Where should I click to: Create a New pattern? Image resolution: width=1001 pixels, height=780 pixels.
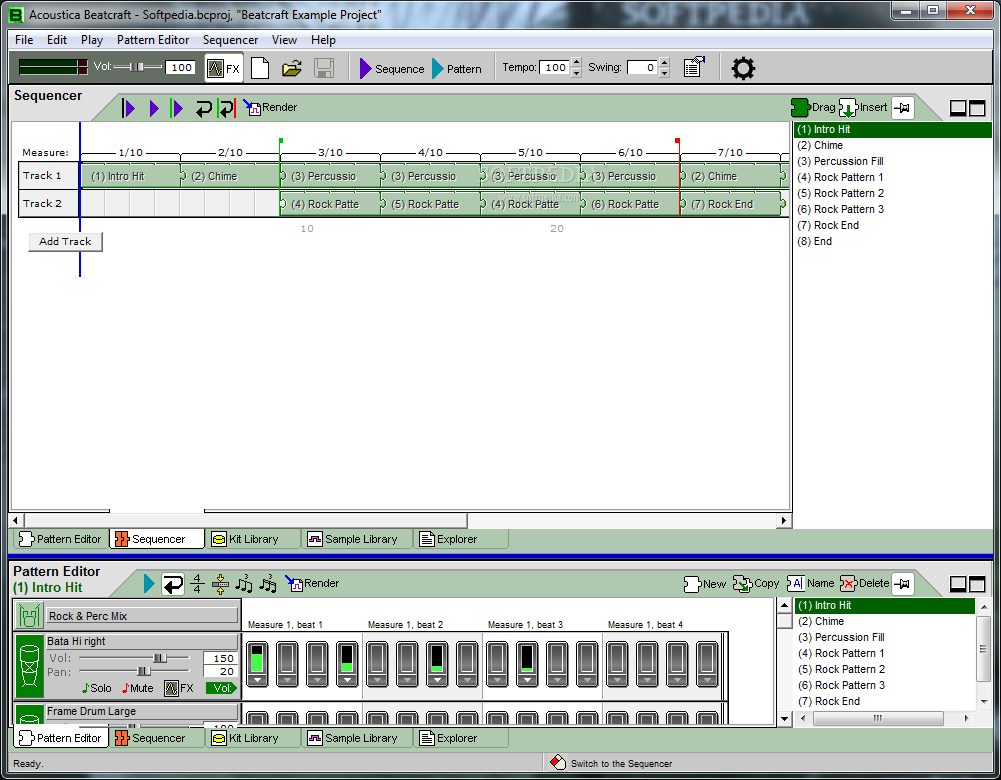[705, 583]
